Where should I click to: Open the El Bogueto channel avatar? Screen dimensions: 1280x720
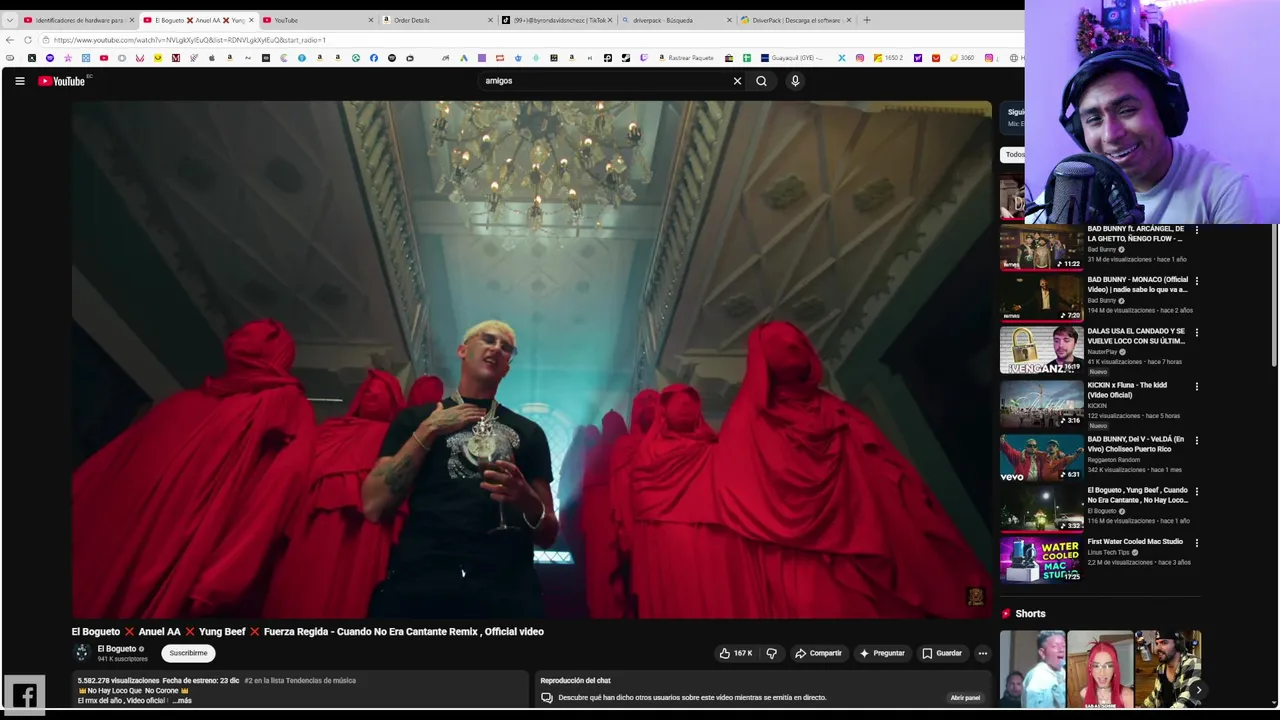coord(82,653)
